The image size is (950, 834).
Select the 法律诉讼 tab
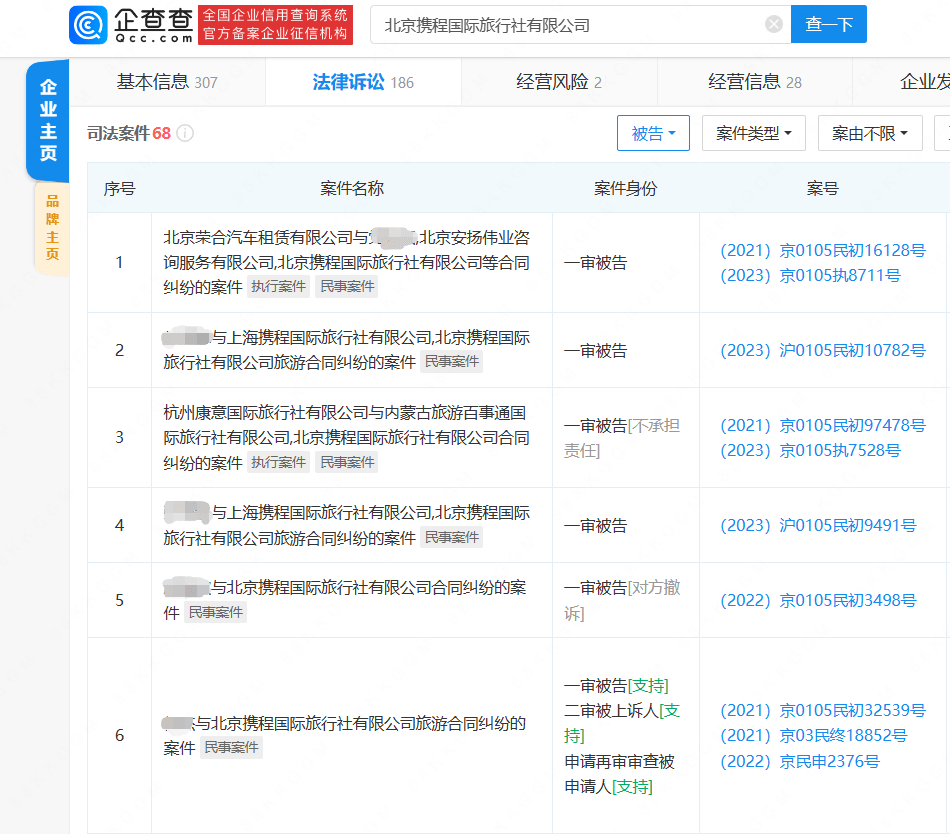point(362,82)
